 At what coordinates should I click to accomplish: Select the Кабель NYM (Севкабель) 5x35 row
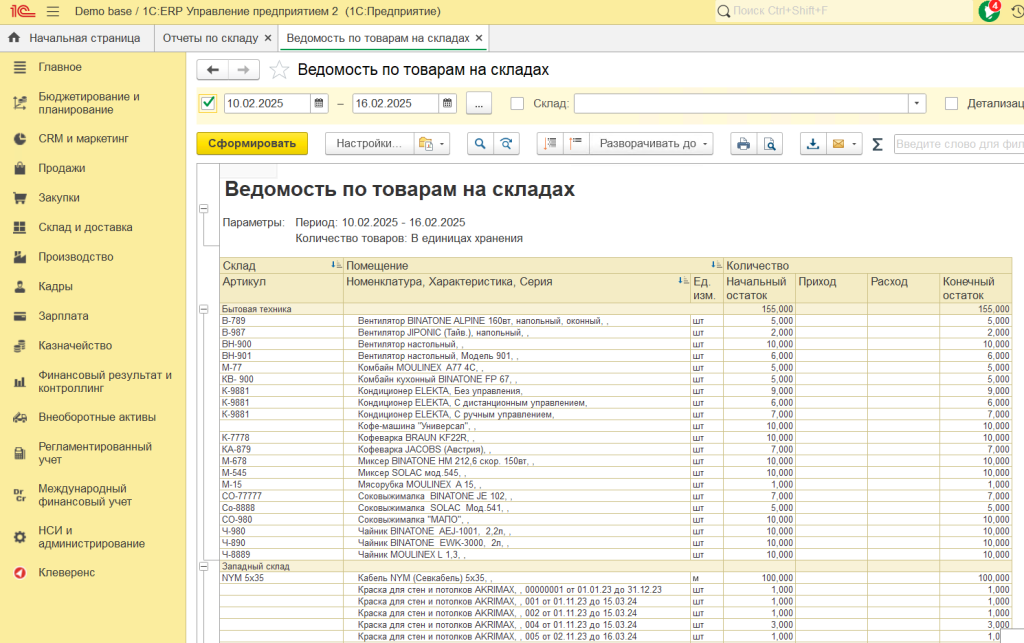tap(616, 578)
